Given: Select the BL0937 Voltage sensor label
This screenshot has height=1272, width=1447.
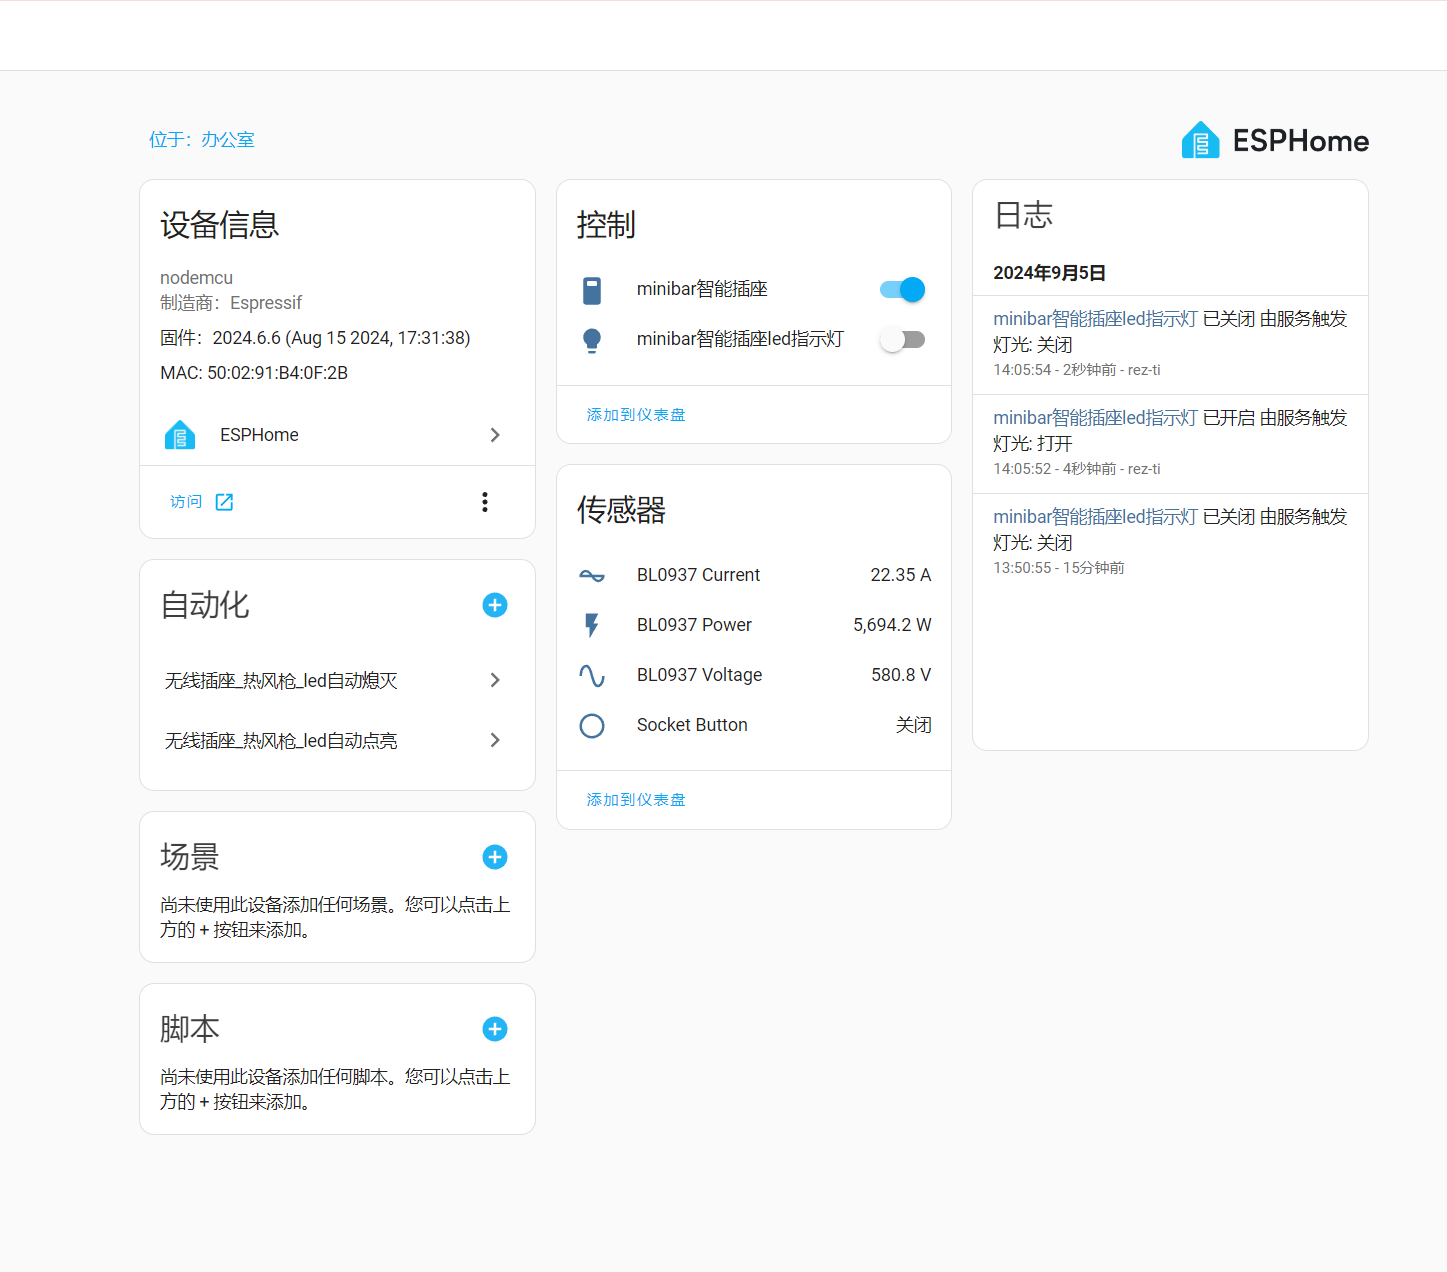Looking at the screenshot, I should pos(699,675).
